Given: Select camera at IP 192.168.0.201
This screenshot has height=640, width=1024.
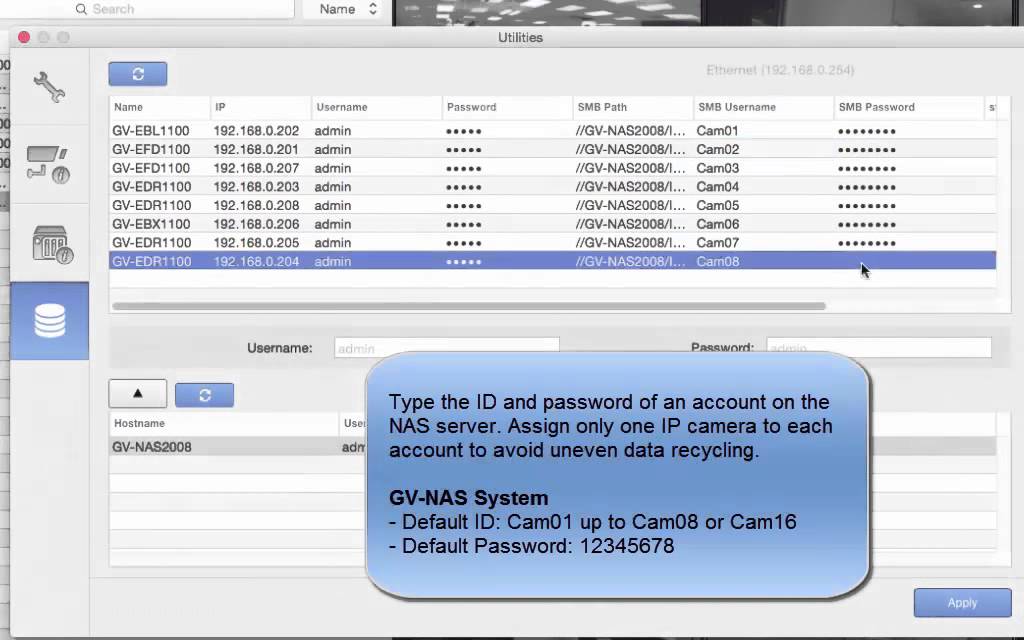Looking at the screenshot, I should pyautogui.click(x=552, y=150).
